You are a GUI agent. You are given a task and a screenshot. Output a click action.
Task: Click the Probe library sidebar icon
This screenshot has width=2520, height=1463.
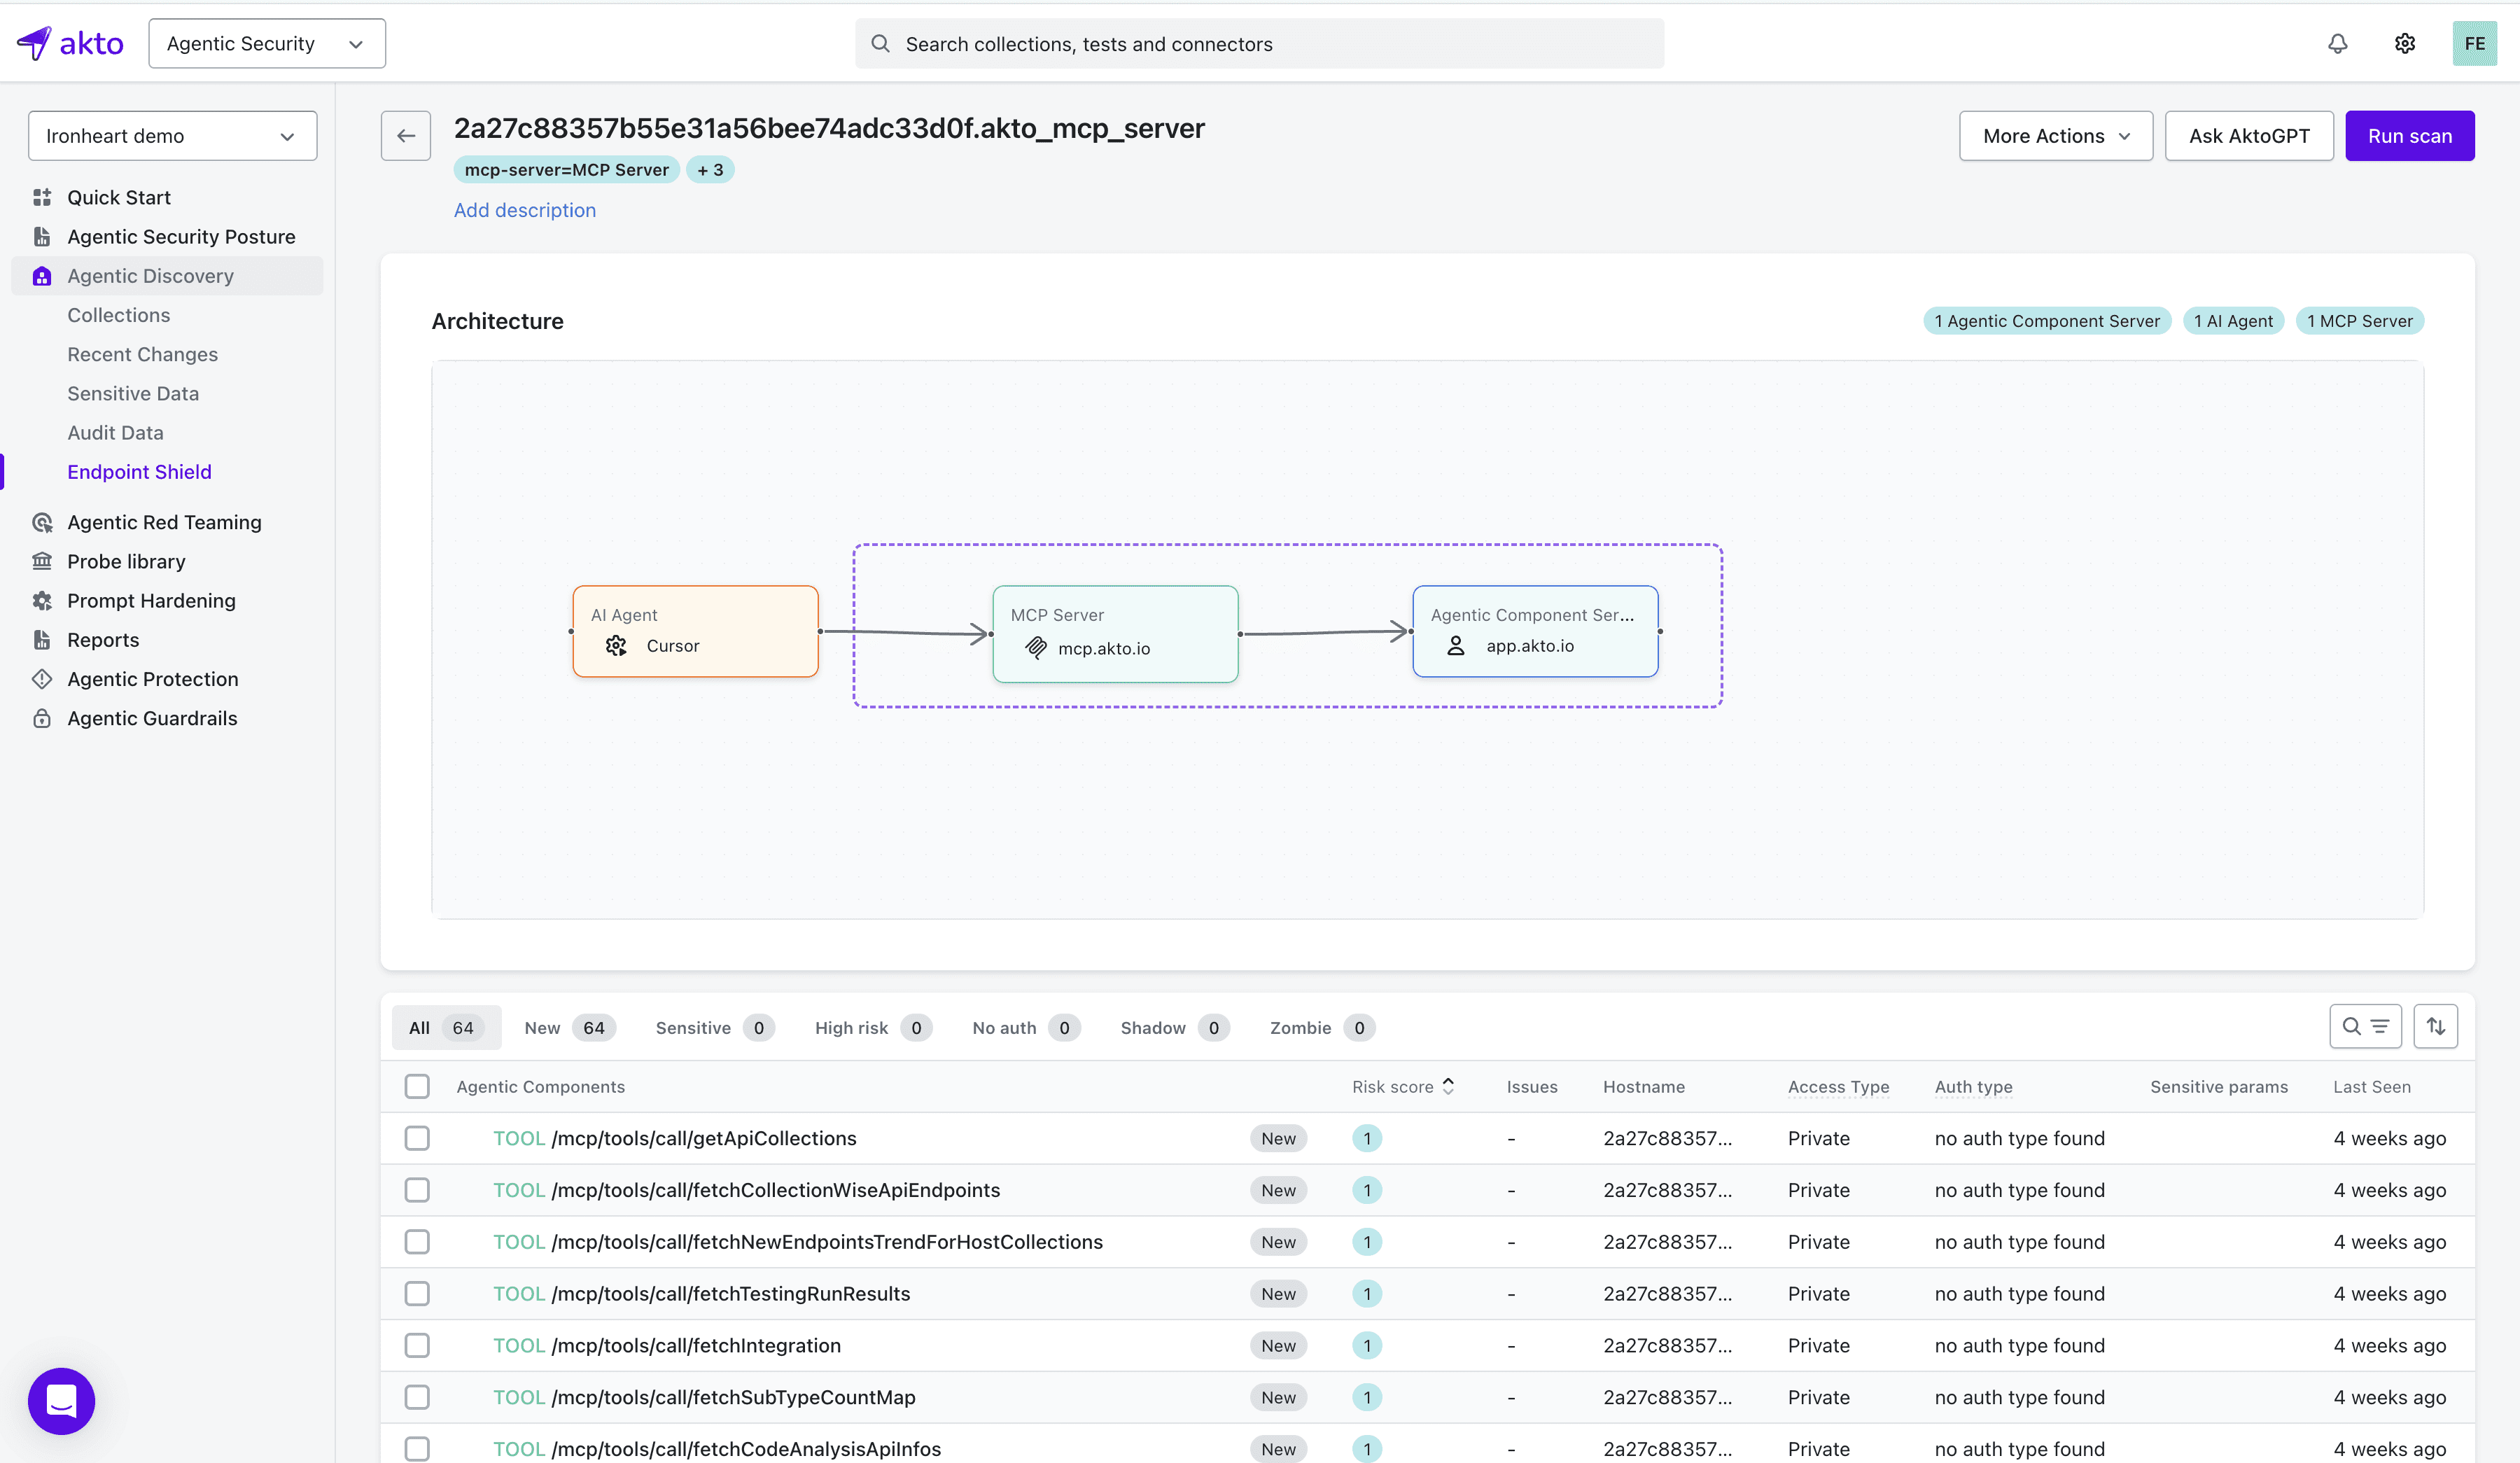(42, 561)
